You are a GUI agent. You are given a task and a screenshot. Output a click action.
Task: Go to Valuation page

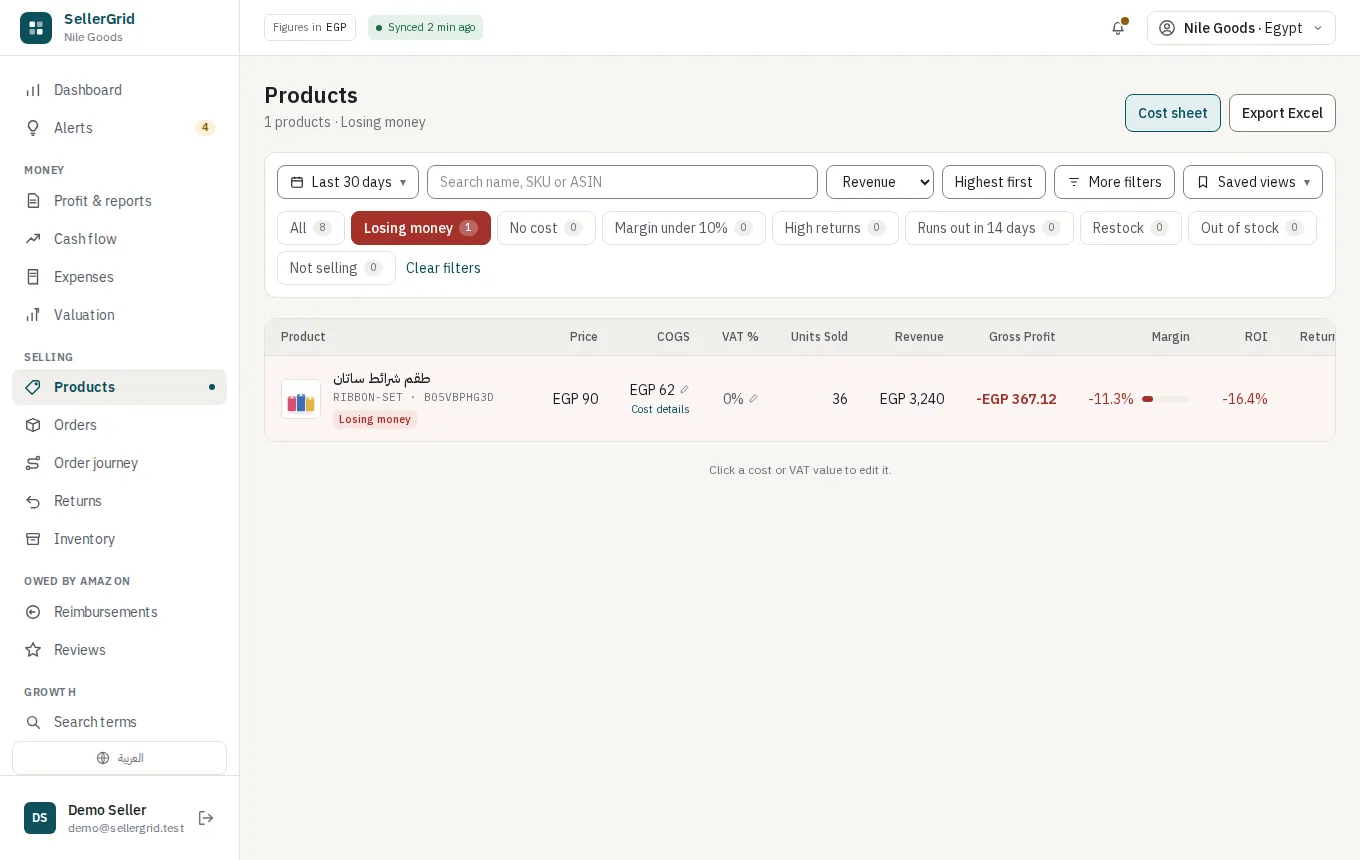120,315
